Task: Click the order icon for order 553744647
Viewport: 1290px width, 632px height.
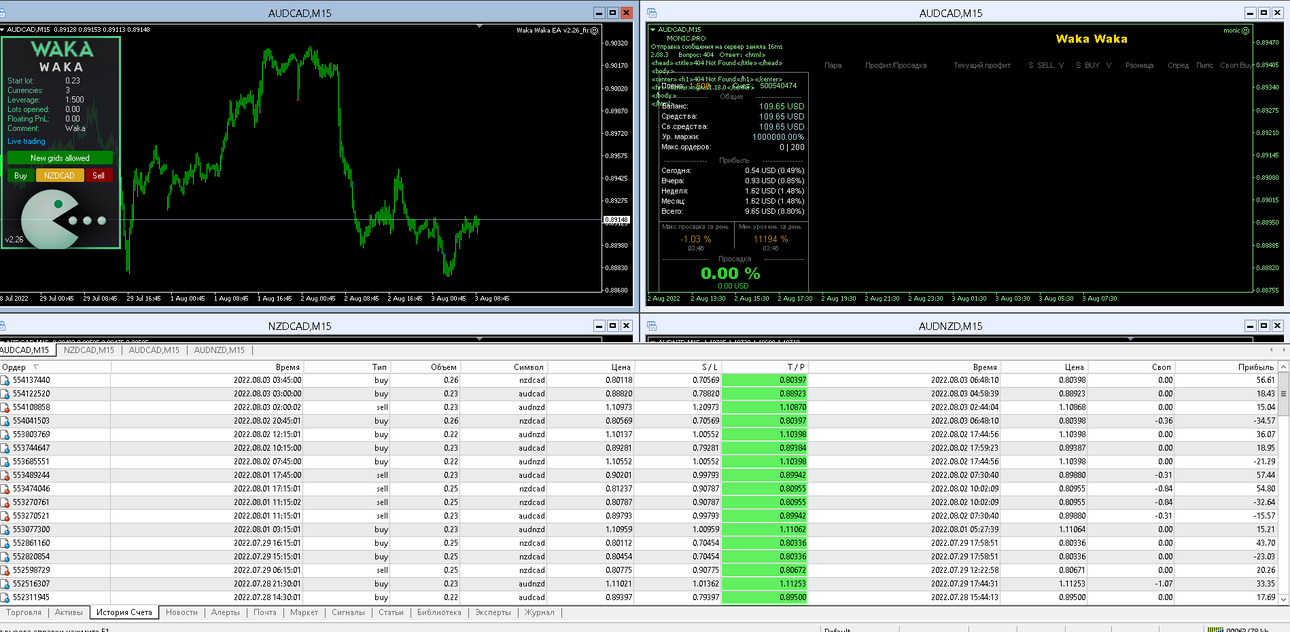Action: [x=6, y=448]
